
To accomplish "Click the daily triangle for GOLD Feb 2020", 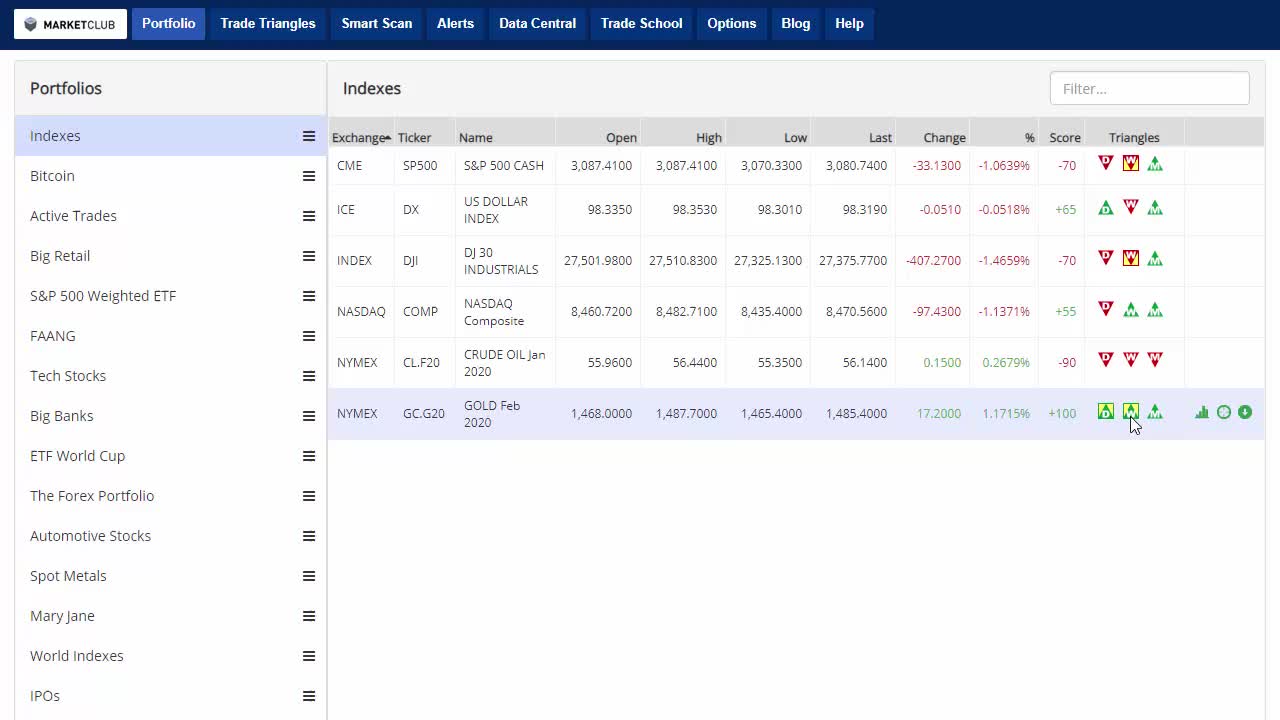I will point(1105,411).
